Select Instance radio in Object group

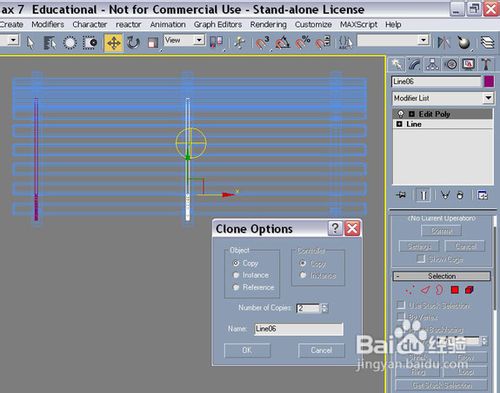[x=236, y=275]
